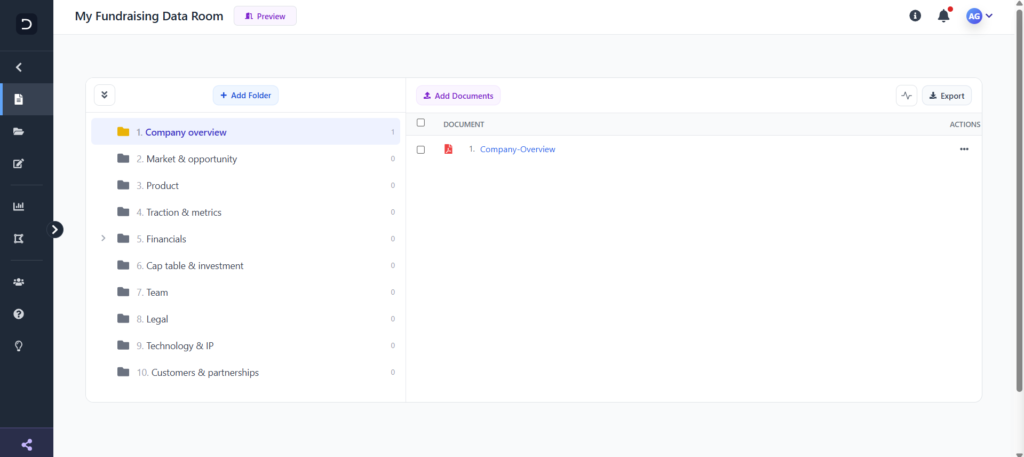Open the notifications bell icon
Screen dimensions: 1024x457
pyautogui.click(x=943, y=16)
